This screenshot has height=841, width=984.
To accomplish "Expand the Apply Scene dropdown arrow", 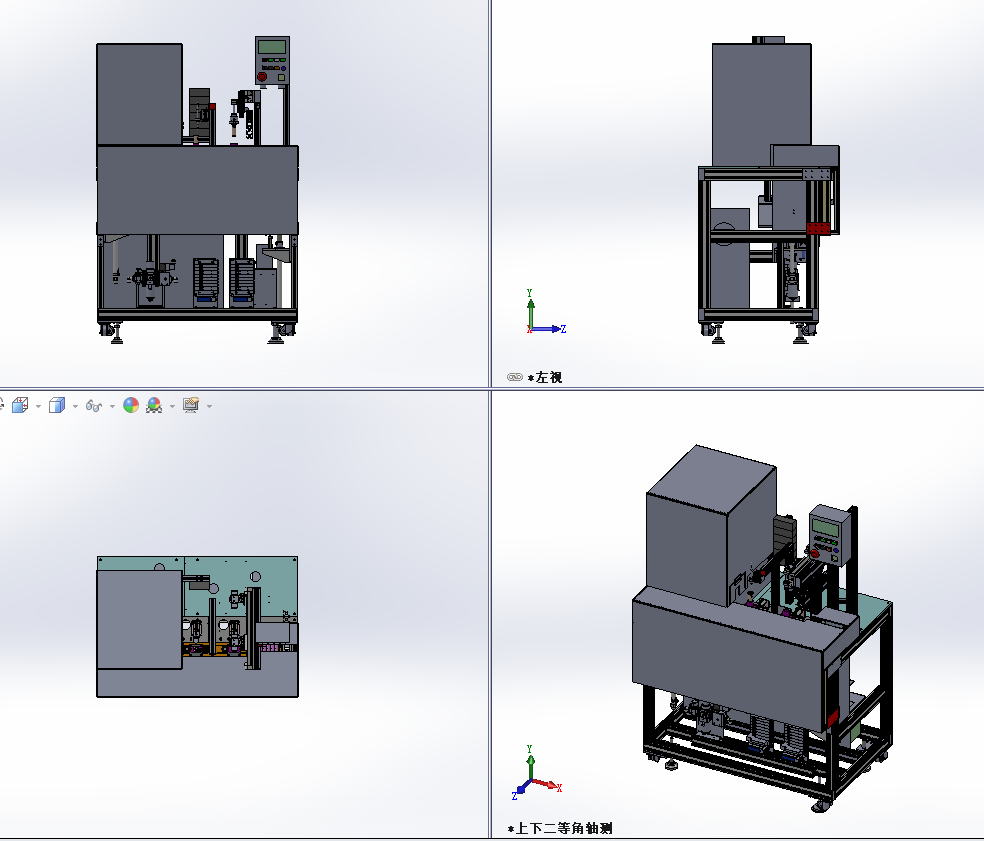I will [x=173, y=407].
